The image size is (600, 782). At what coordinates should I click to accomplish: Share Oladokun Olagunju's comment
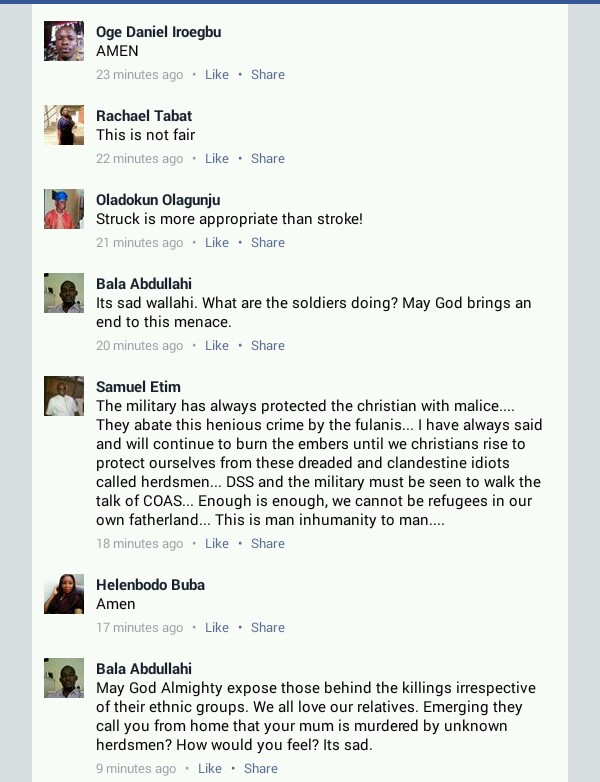pos(268,242)
